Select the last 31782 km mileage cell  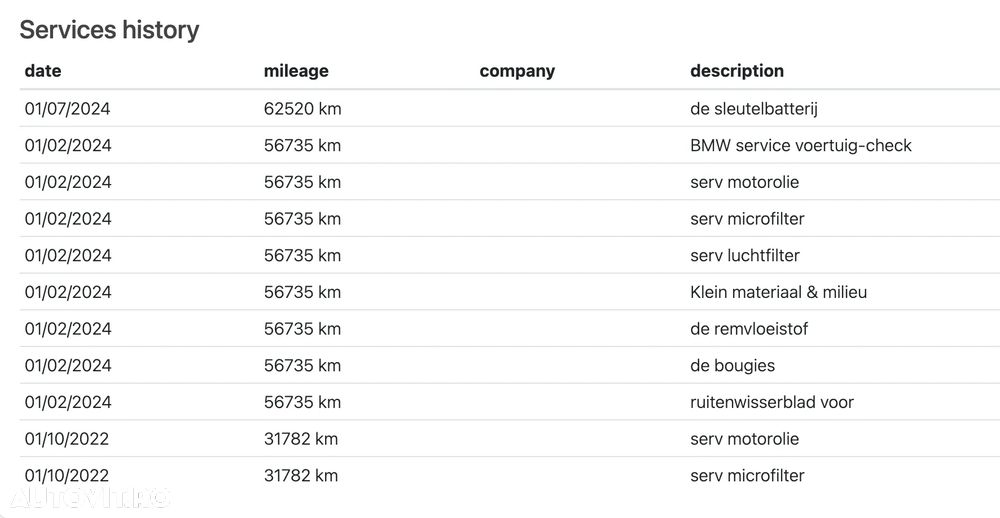tap(300, 476)
